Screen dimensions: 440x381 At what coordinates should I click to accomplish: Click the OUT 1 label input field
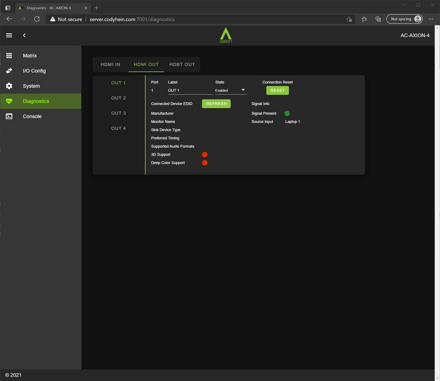point(190,90)
